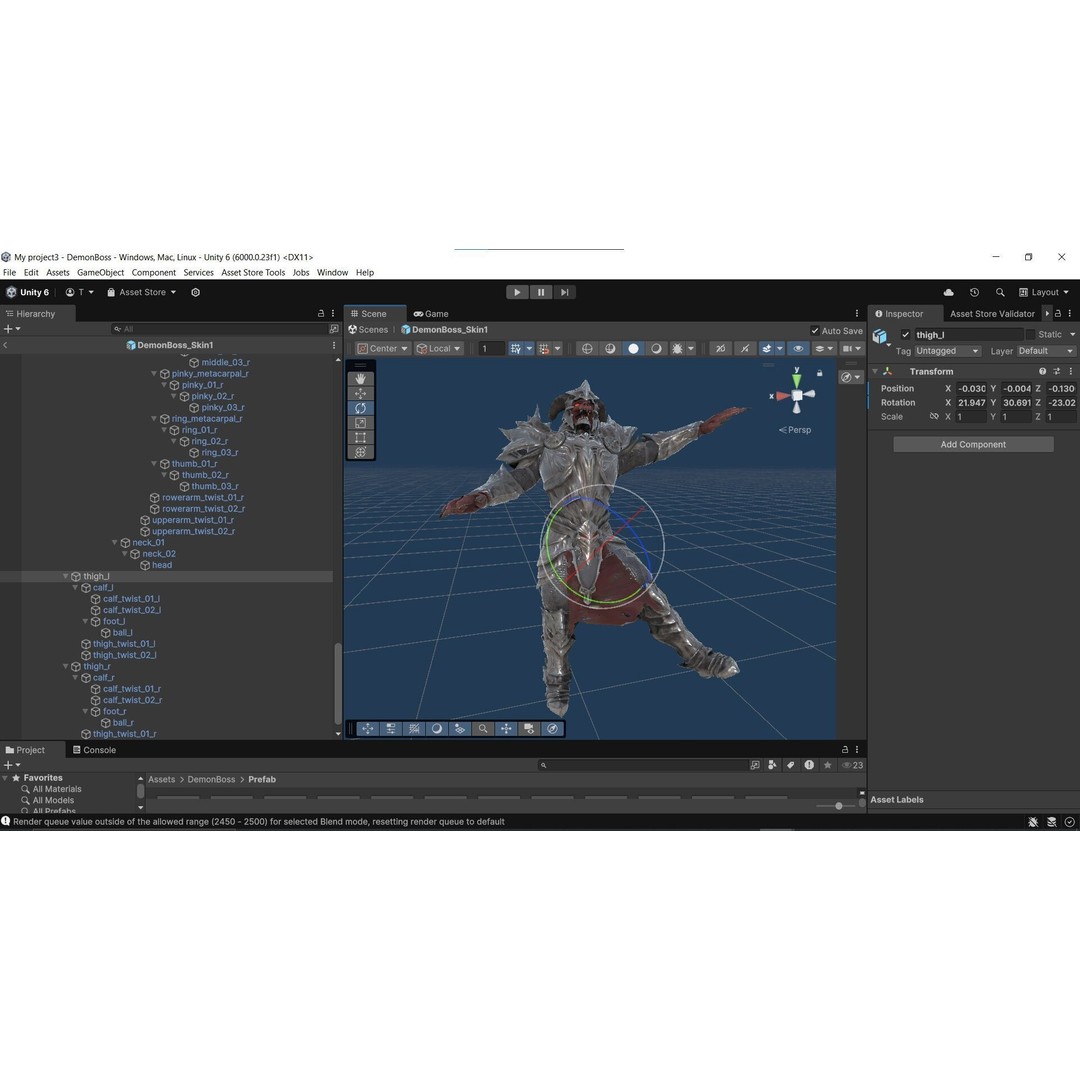Switch to Asset Store Validator tab
The height and width of the screenshot is (1080, 1080).
pos(992,313)
